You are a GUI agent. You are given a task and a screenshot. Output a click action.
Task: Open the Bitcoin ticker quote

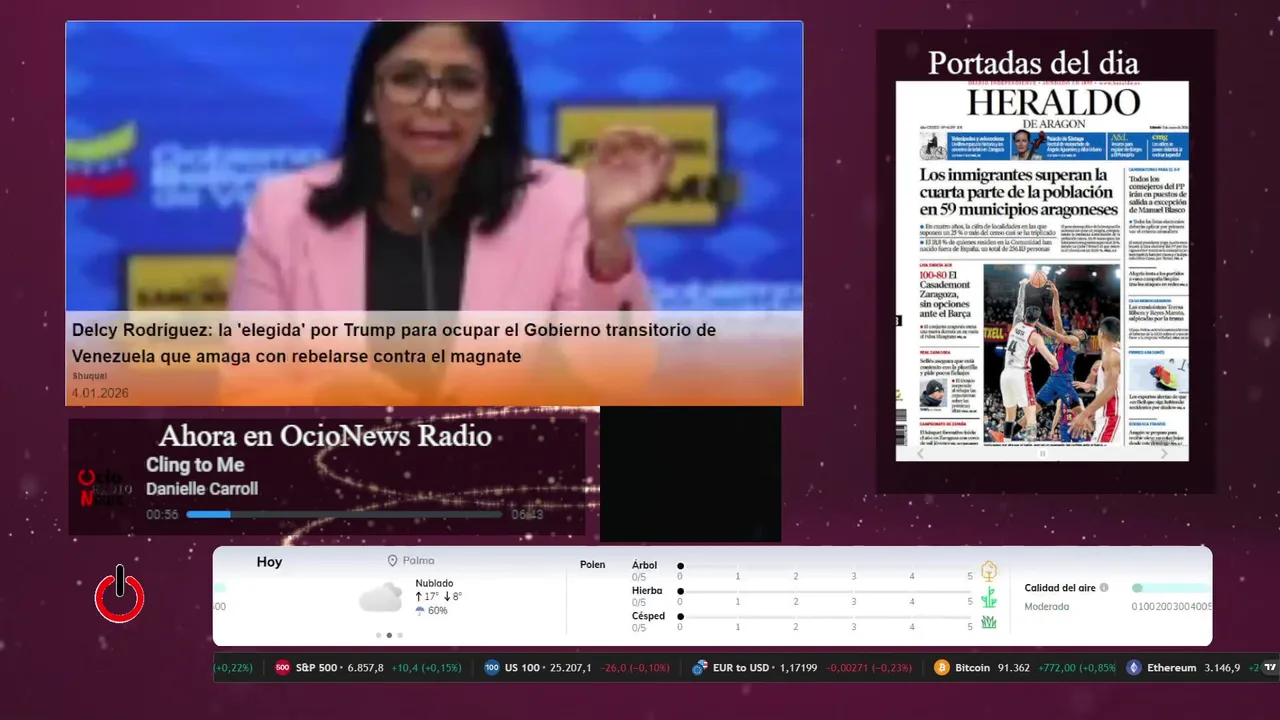pyautogui.click(x=1025, y=668)
